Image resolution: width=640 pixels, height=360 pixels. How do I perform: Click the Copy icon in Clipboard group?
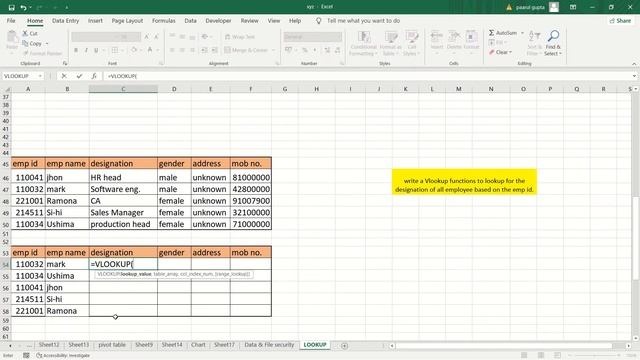(x=25, y=43)
